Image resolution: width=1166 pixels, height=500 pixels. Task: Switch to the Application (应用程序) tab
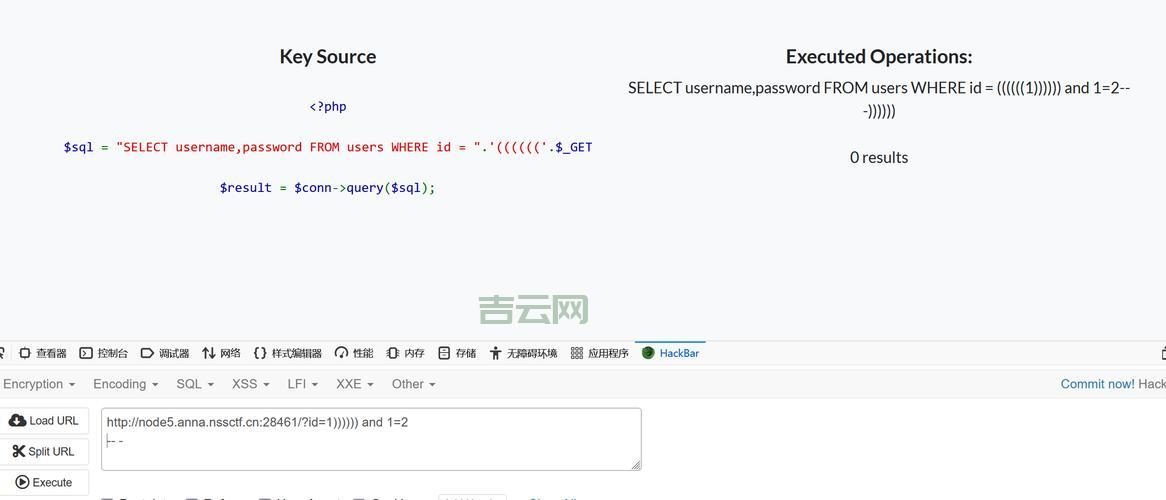click(599, 353)
